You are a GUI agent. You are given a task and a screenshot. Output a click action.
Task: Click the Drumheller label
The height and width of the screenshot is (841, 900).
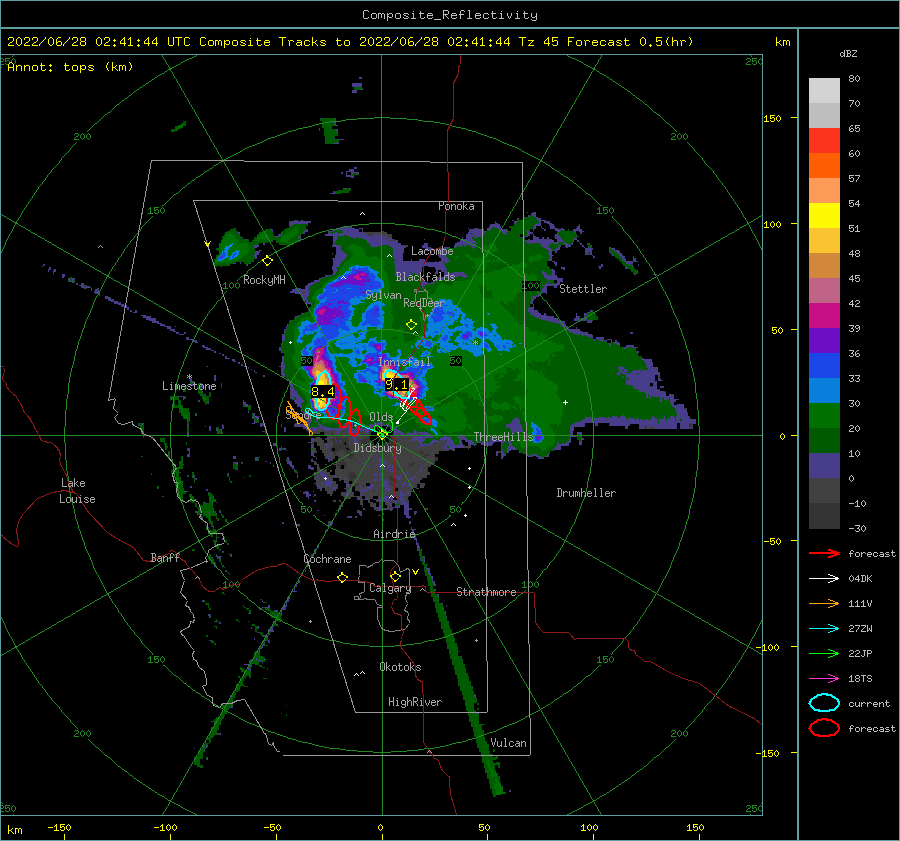pyautogui.click(x=586, y=493)
